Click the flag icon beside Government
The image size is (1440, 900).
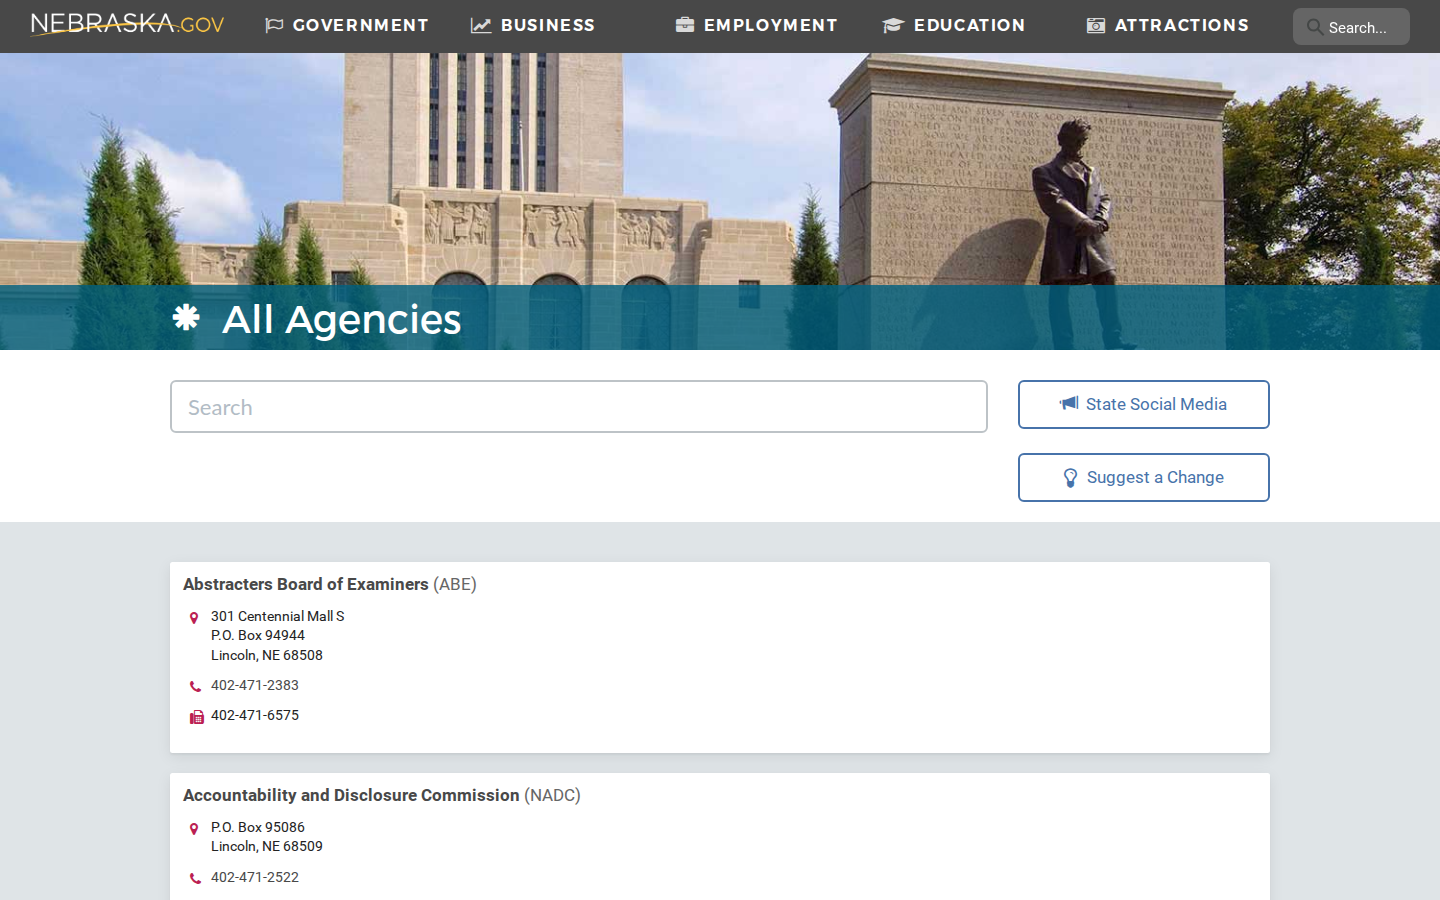274,25
